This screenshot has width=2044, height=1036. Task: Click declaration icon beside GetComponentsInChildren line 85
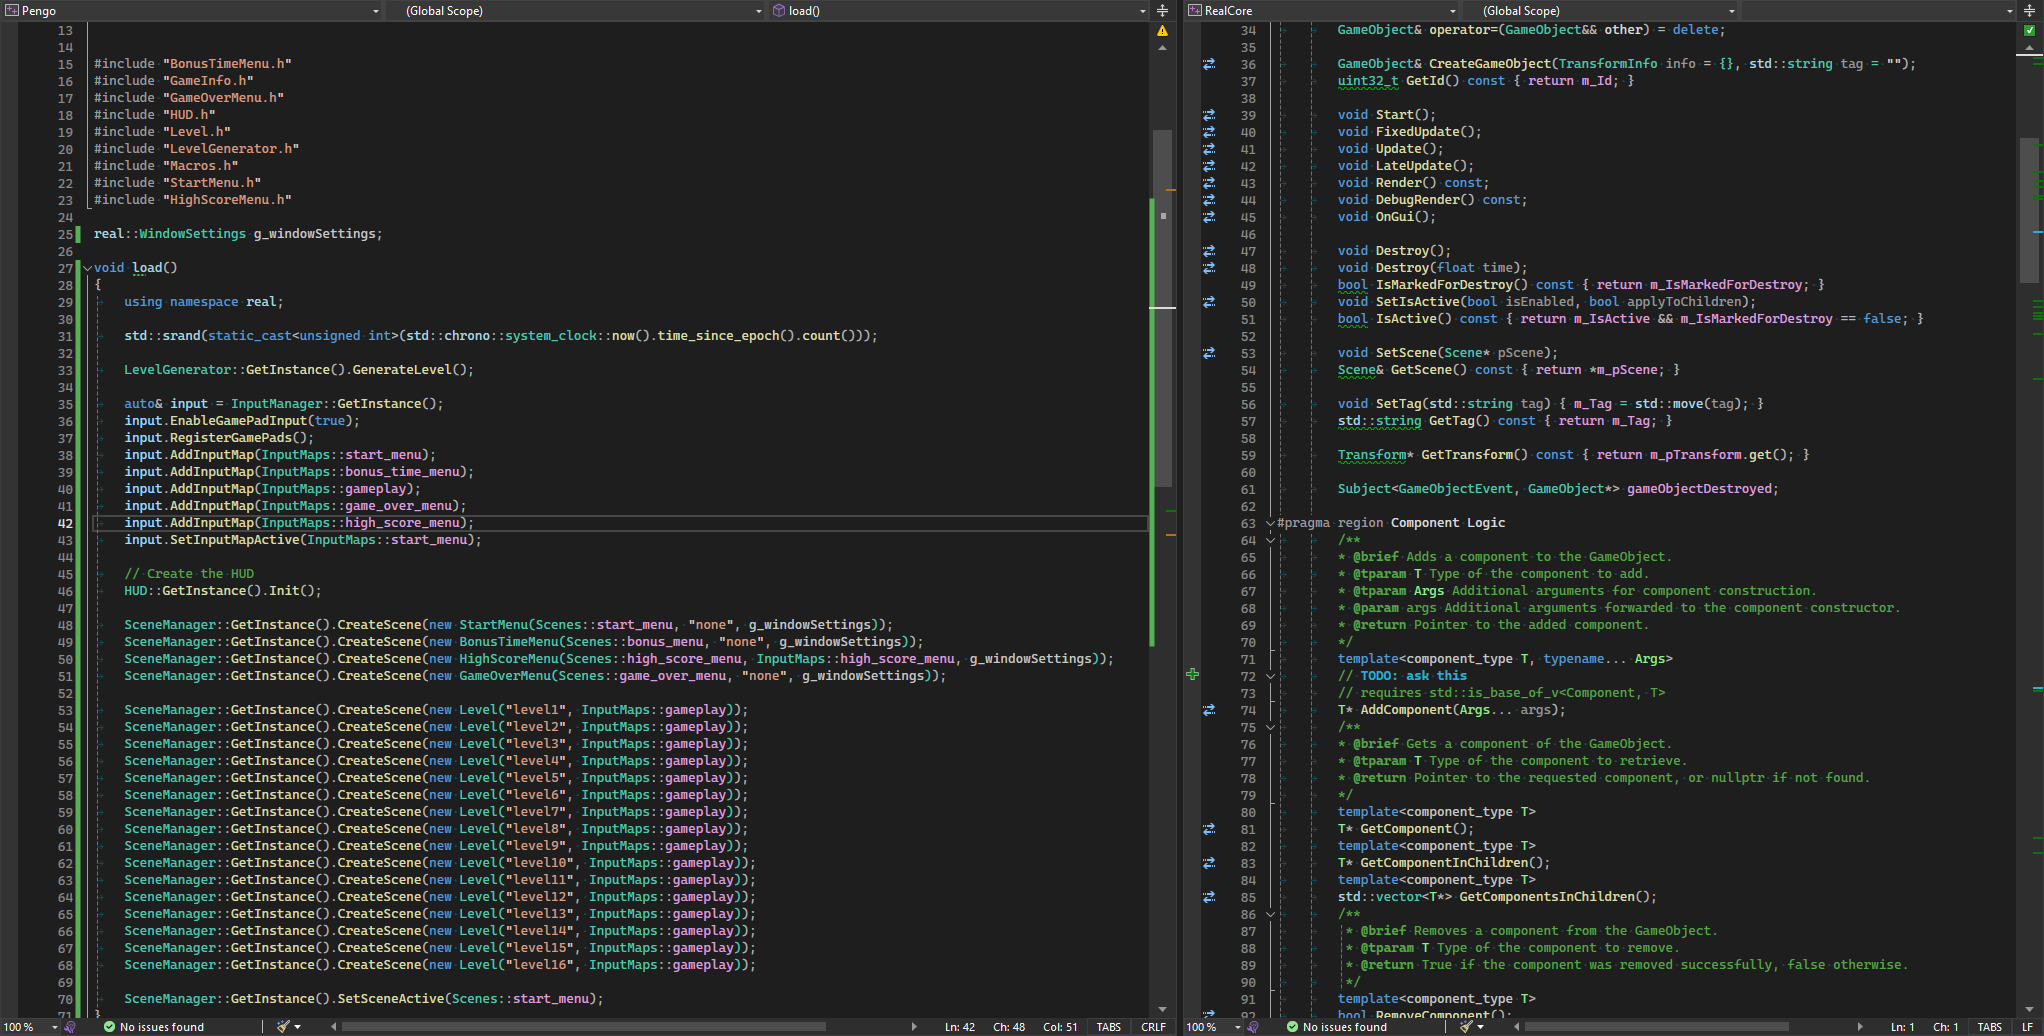click(x=1209, y=897)
